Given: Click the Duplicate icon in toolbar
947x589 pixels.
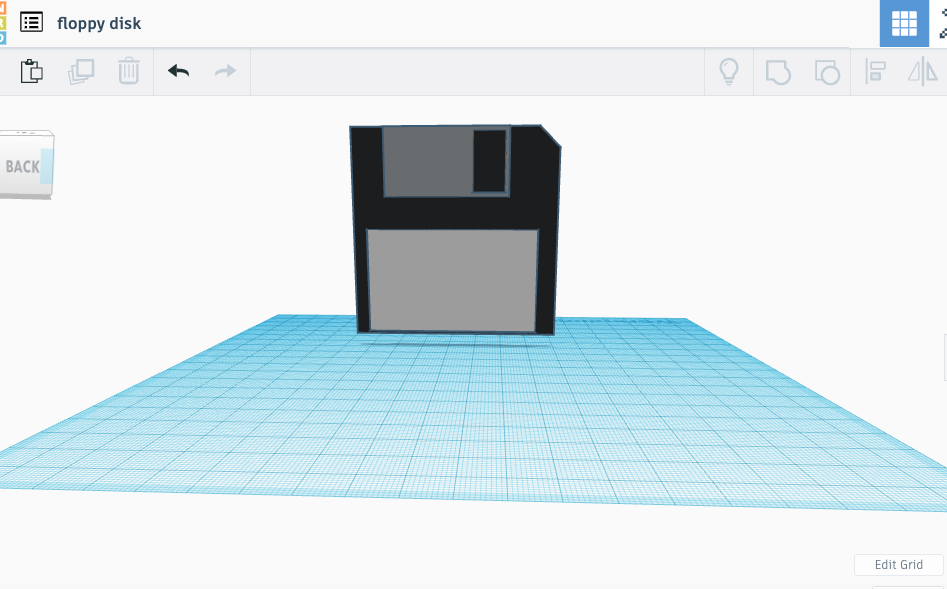Looking at the screenshot, I should (81, 71).
